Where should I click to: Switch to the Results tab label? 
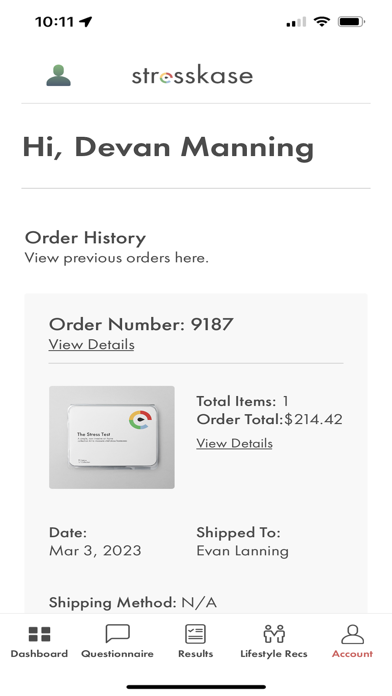tap(195, 654)
